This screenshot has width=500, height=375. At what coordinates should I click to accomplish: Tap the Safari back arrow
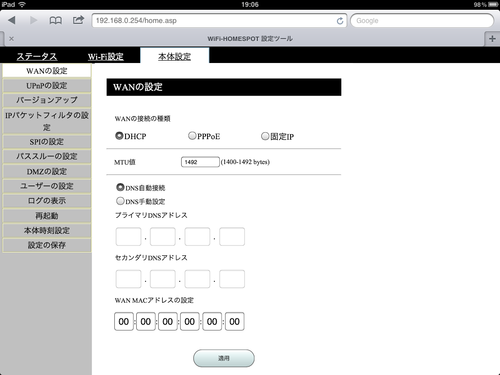(x=12, y=20)
